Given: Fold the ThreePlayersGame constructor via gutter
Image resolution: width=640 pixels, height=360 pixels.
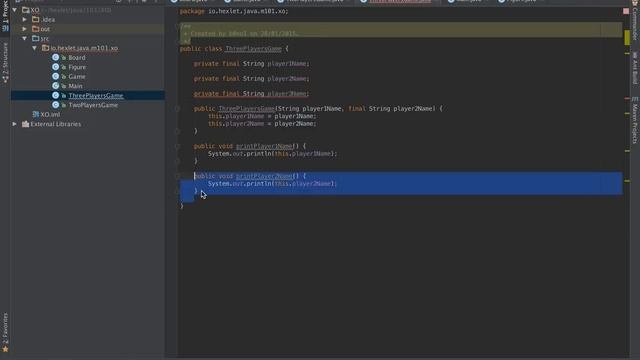Looking at the screenshot, I should pyautogui.click(x=177, y=109).
